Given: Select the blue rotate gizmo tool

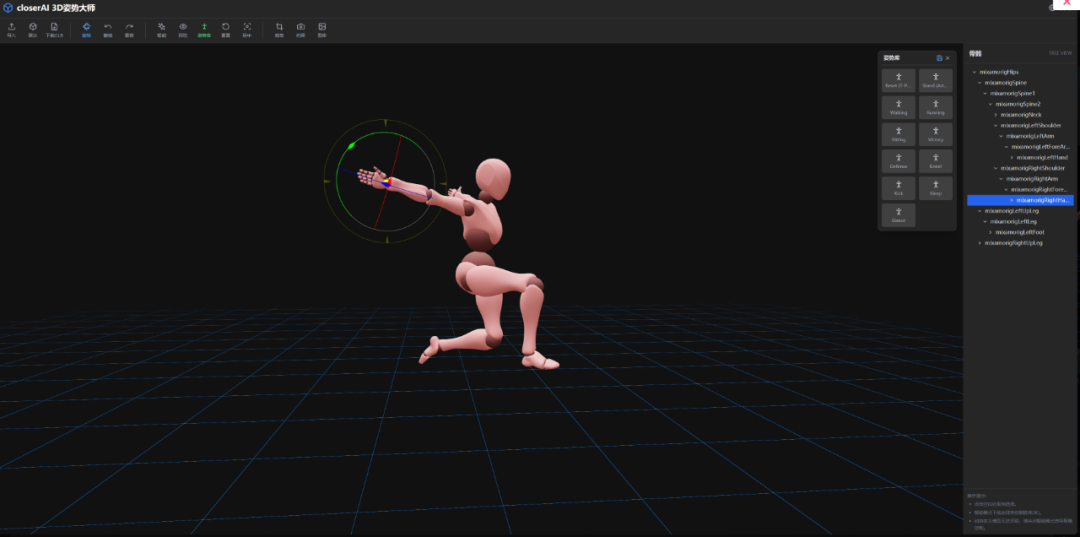Looking at the screenshot, I should point(86,27).
